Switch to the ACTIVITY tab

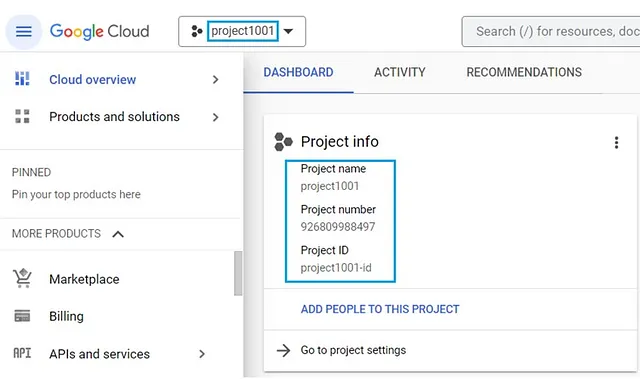400,72
